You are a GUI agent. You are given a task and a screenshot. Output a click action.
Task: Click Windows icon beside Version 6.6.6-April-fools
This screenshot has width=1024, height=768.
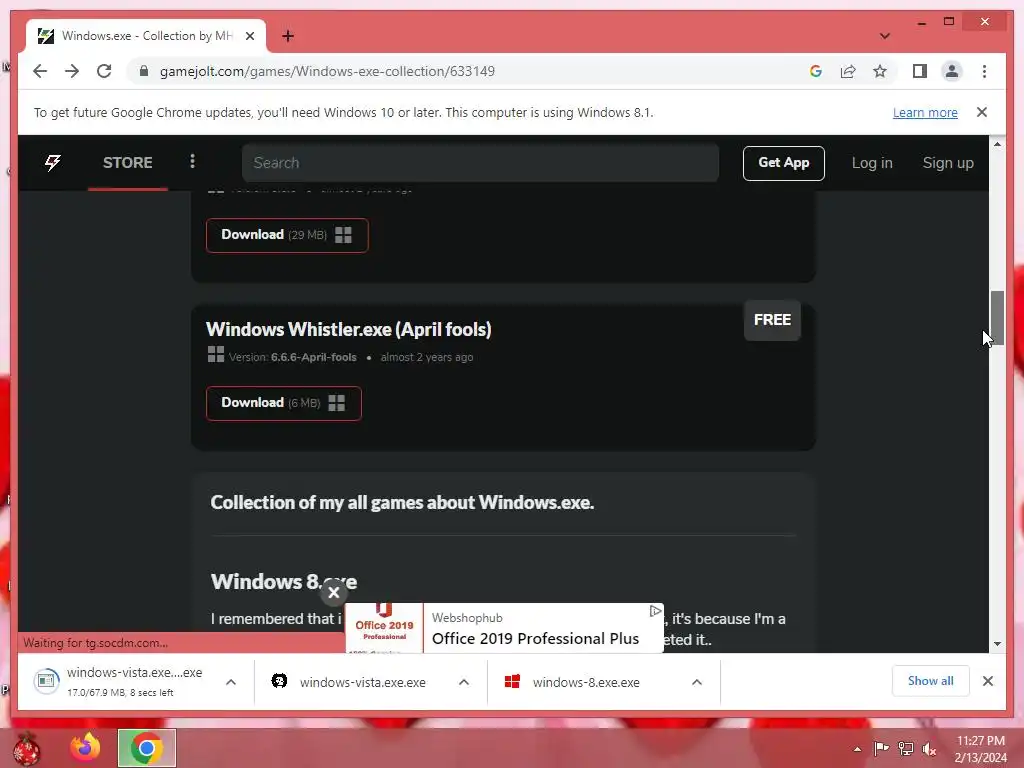pos(216,354)
